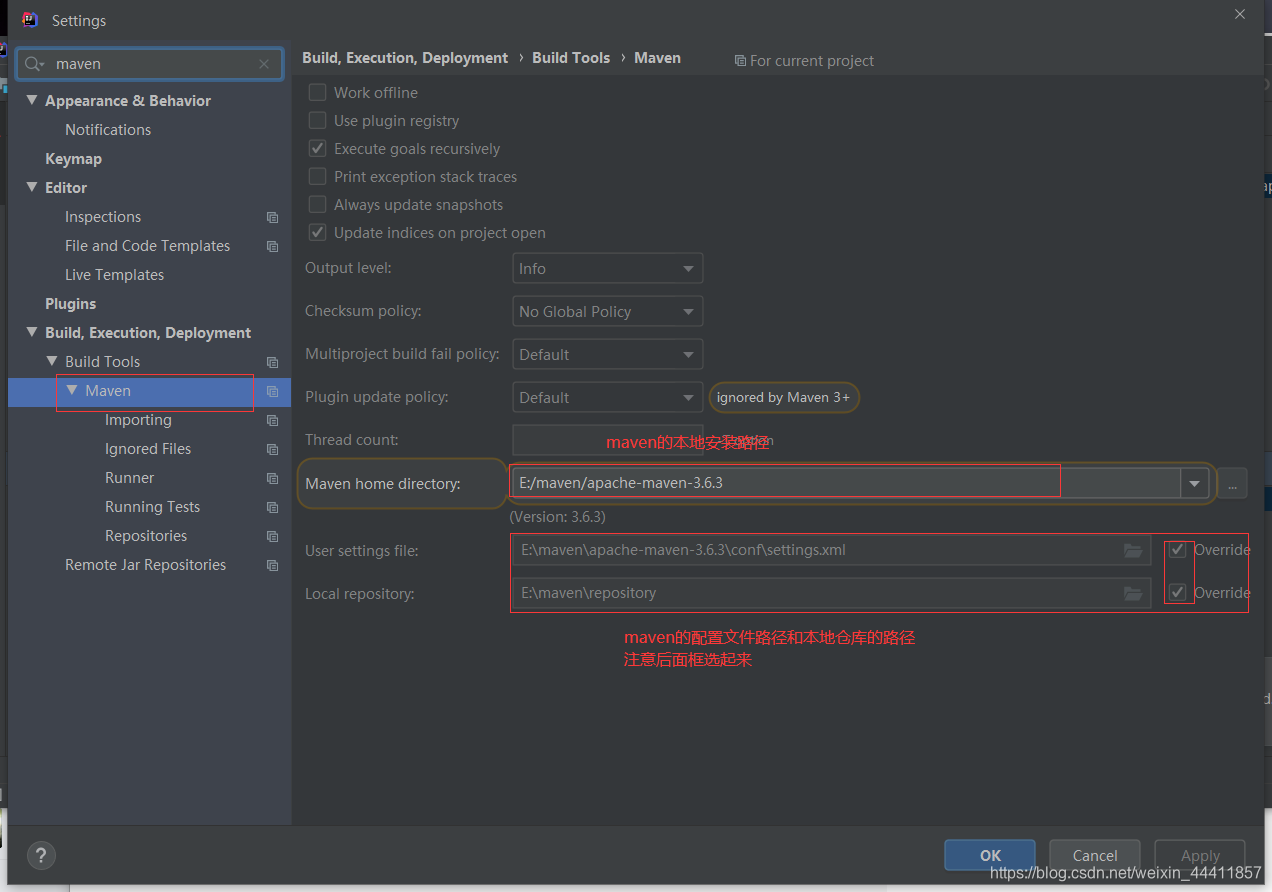Click project-level icon beside Importing

pos(272,420)
